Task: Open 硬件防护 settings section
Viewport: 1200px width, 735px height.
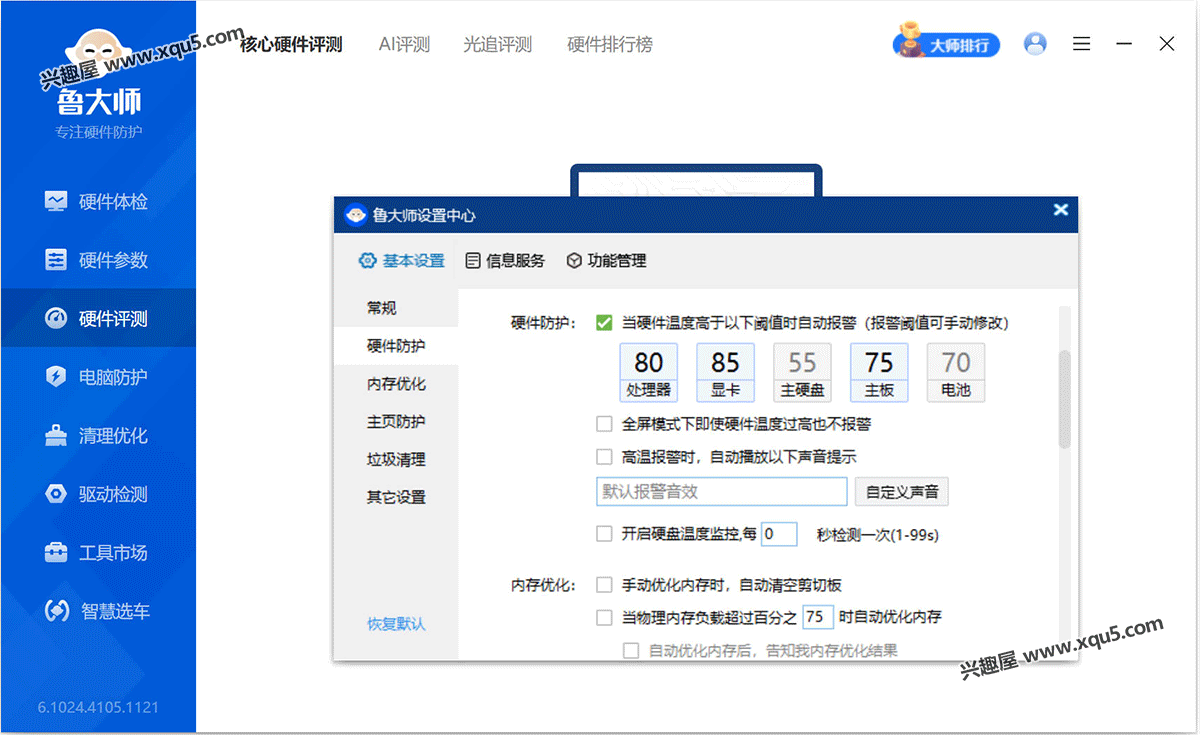Action: [x=396, y=346]
